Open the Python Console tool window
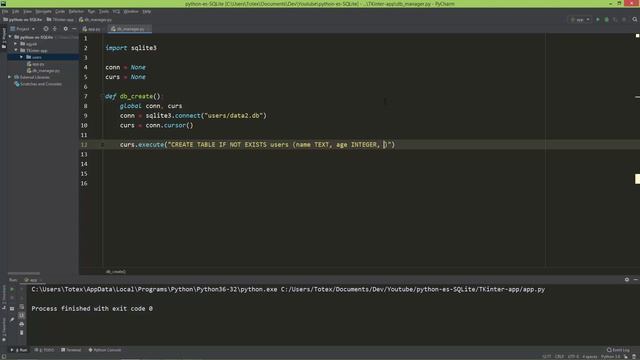Screen dimensions: 640x360 pos(105,350)
